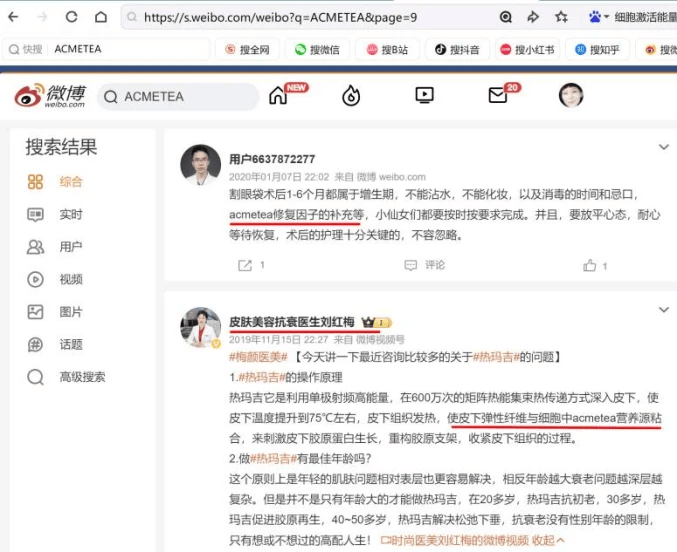The height and width of the screenshot is (552, 677).
Task: Open the 用户6637872277 username link
Action: [272, 159]
